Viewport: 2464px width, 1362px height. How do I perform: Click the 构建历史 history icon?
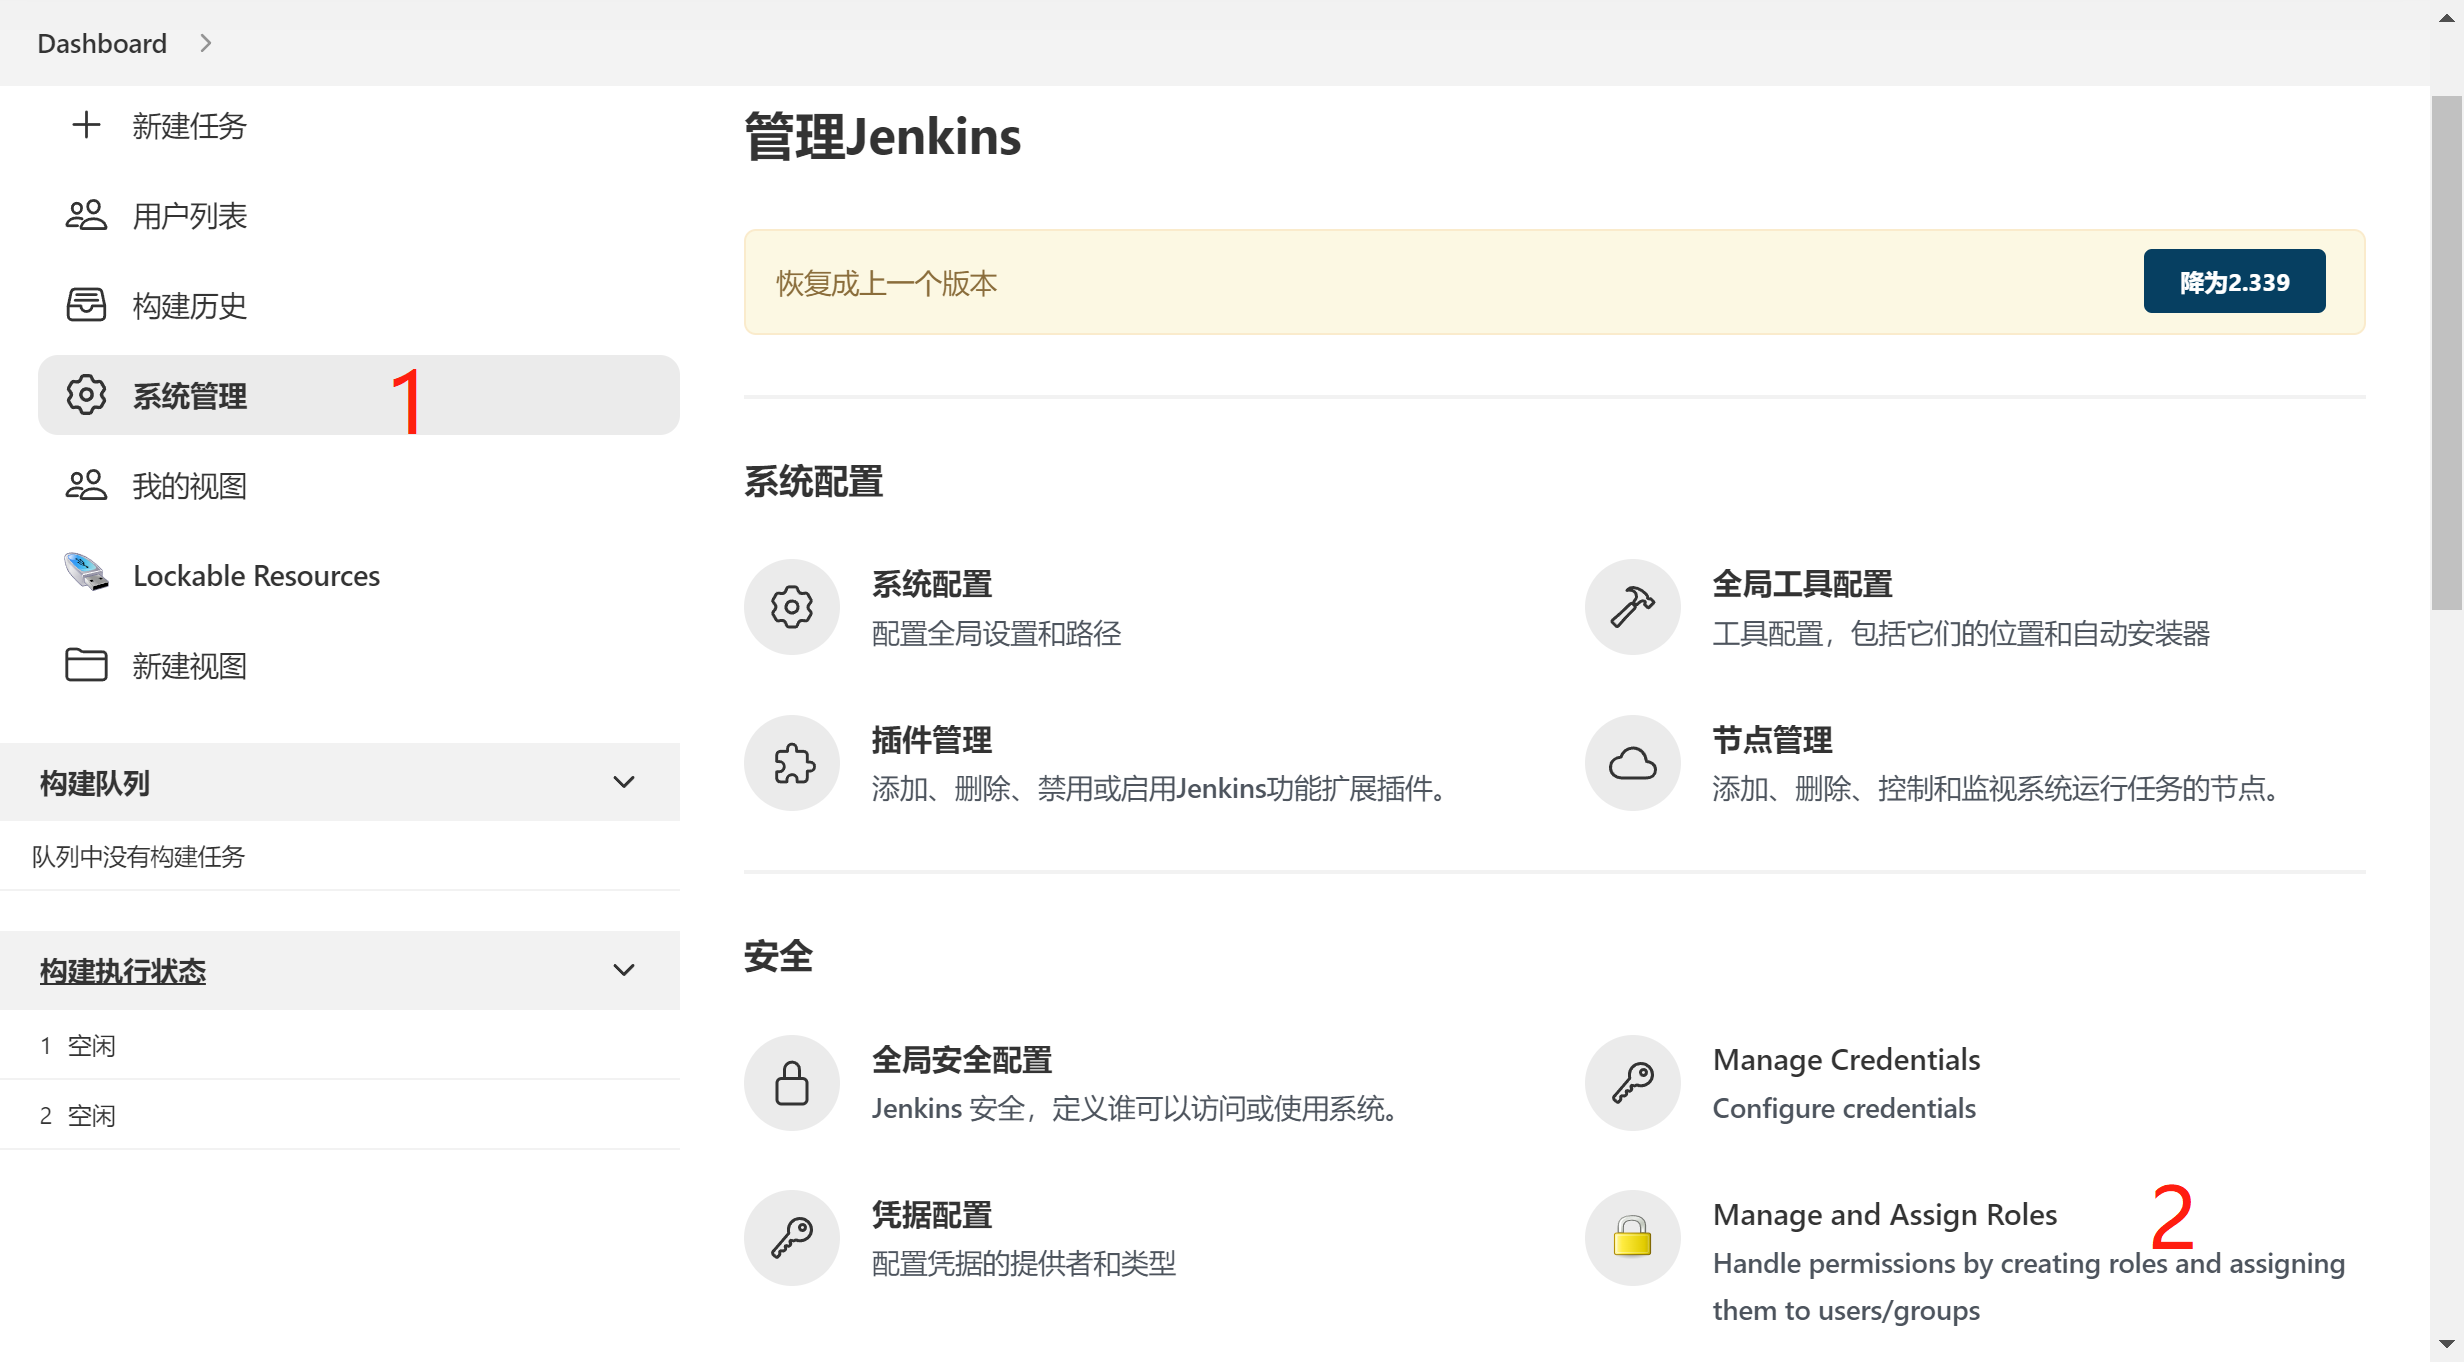[x=86, y=305]
